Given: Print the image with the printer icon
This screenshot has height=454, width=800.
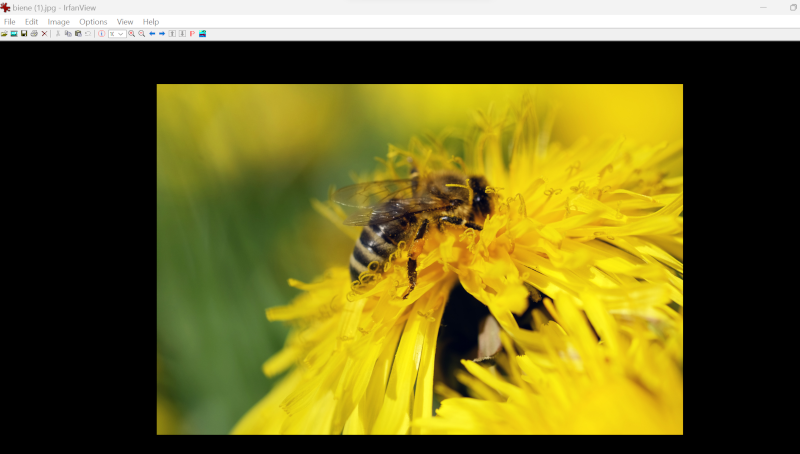Looking at the screenshot, I should coord(34,34).
